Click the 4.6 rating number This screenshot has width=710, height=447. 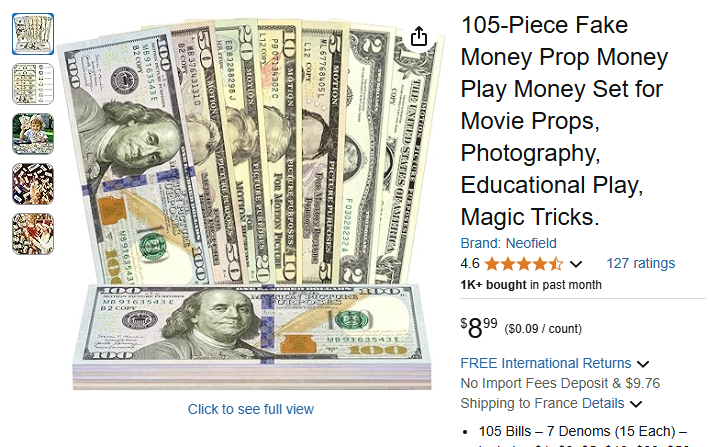[470, 264]
